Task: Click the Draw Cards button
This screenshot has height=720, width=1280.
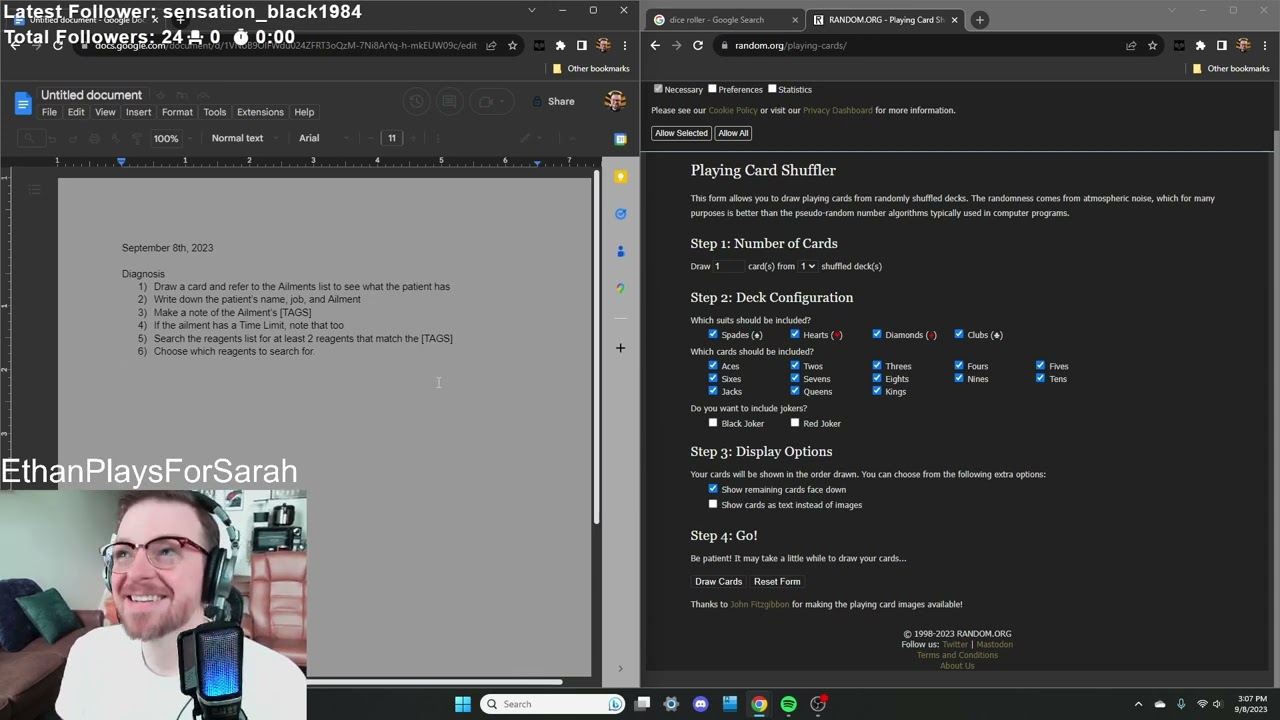Action: 719,581
